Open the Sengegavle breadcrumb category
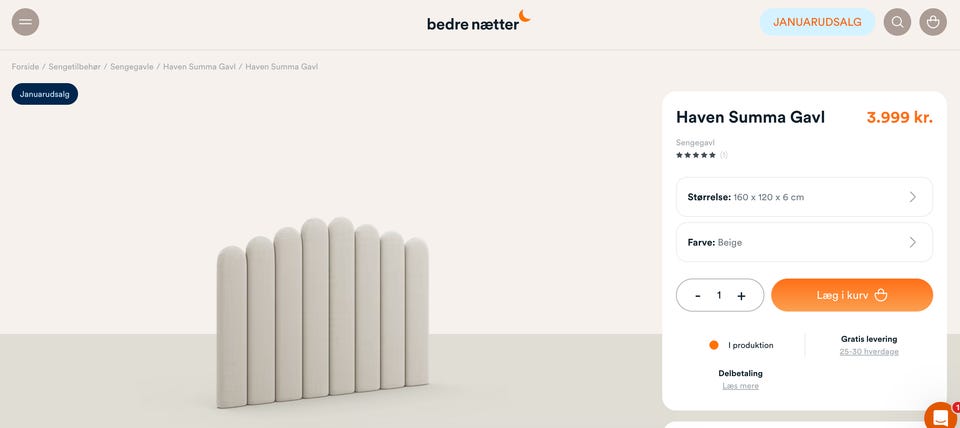Image resolution: width=960 pixels, height=428 pixels. 132,67
